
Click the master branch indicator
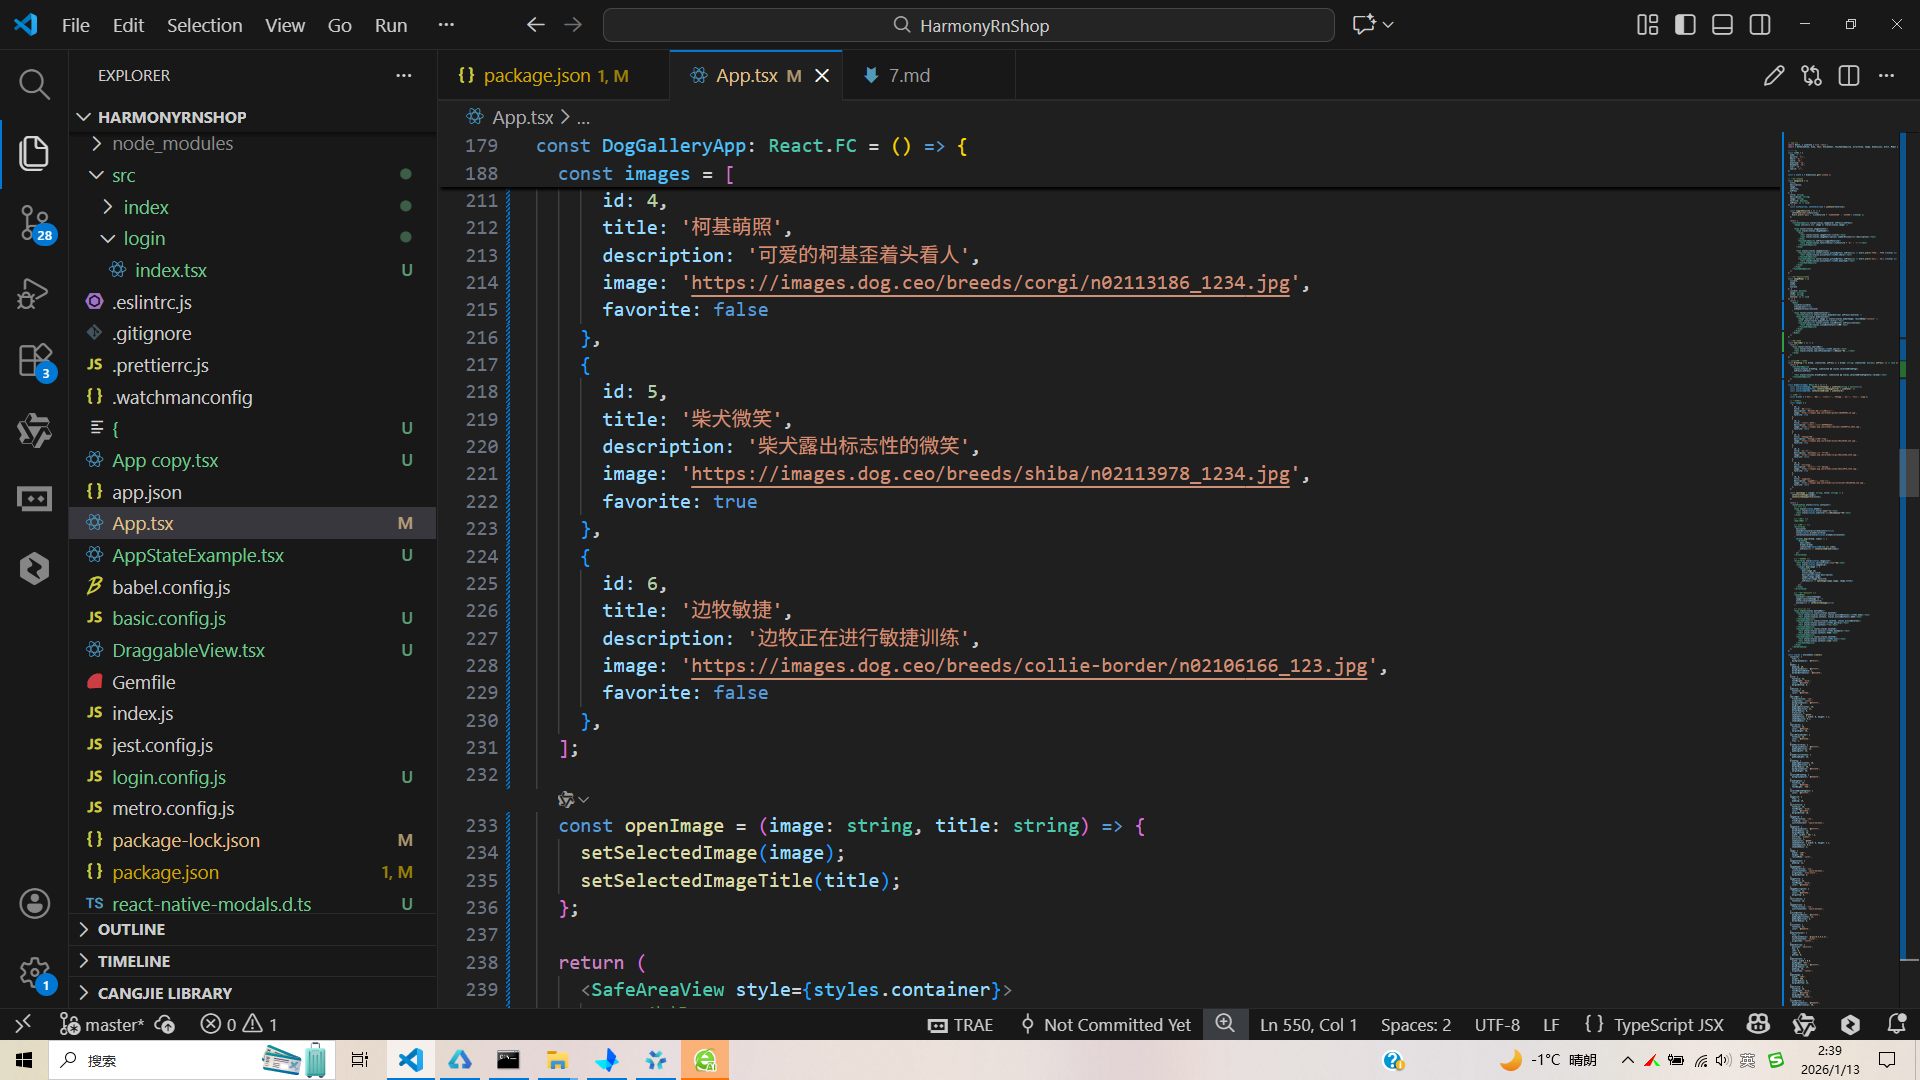tap(103, 1024)
